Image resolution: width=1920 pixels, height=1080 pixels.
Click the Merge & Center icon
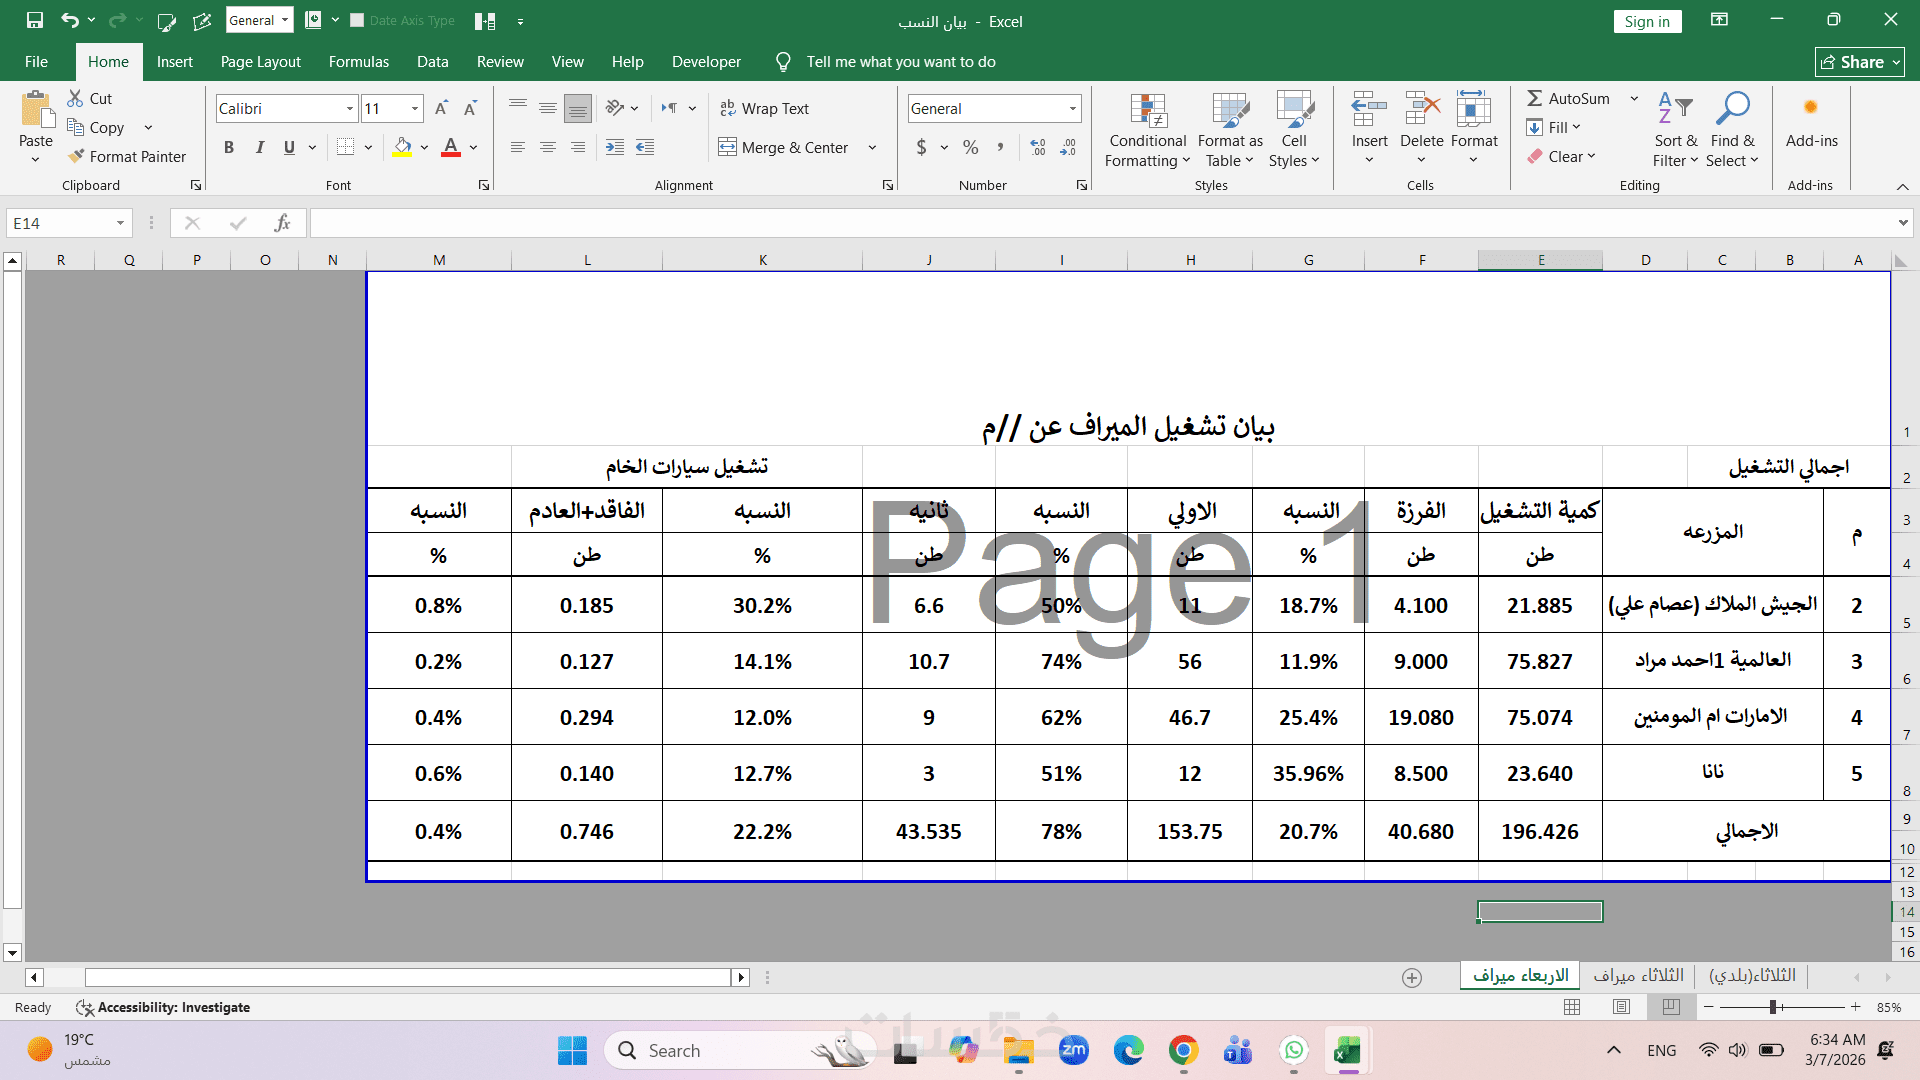click(x=727, y=148)
